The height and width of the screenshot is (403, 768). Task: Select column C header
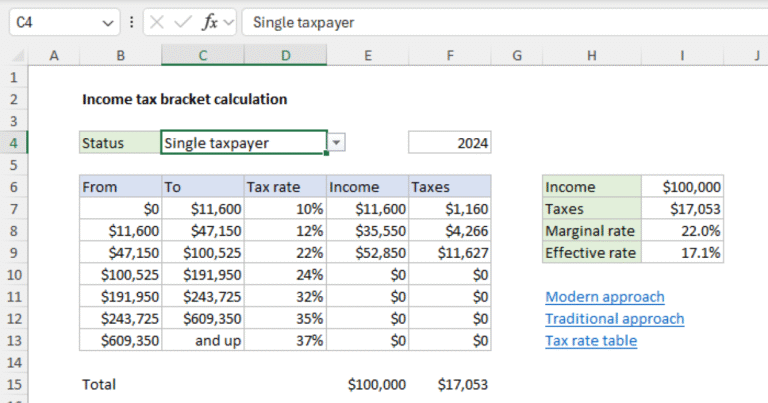[203, 55]
